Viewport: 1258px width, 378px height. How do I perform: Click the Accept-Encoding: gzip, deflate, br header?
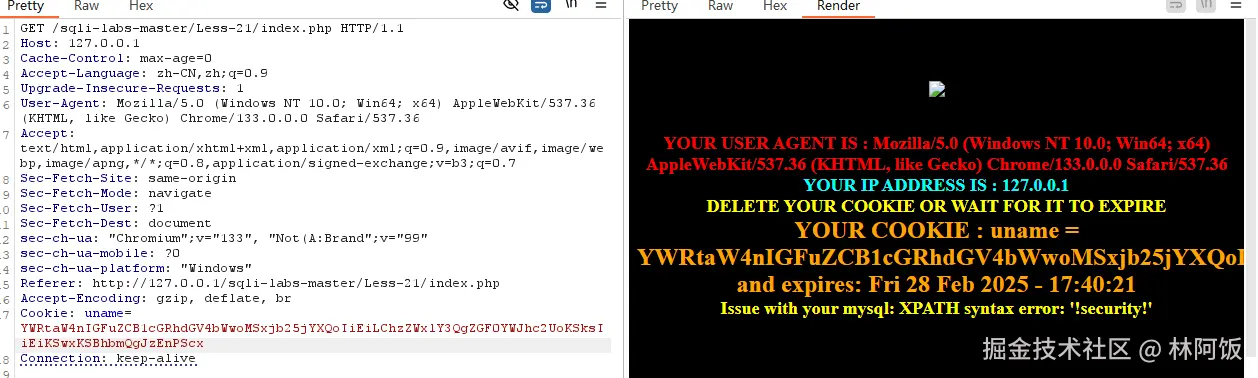pos(156,299)
